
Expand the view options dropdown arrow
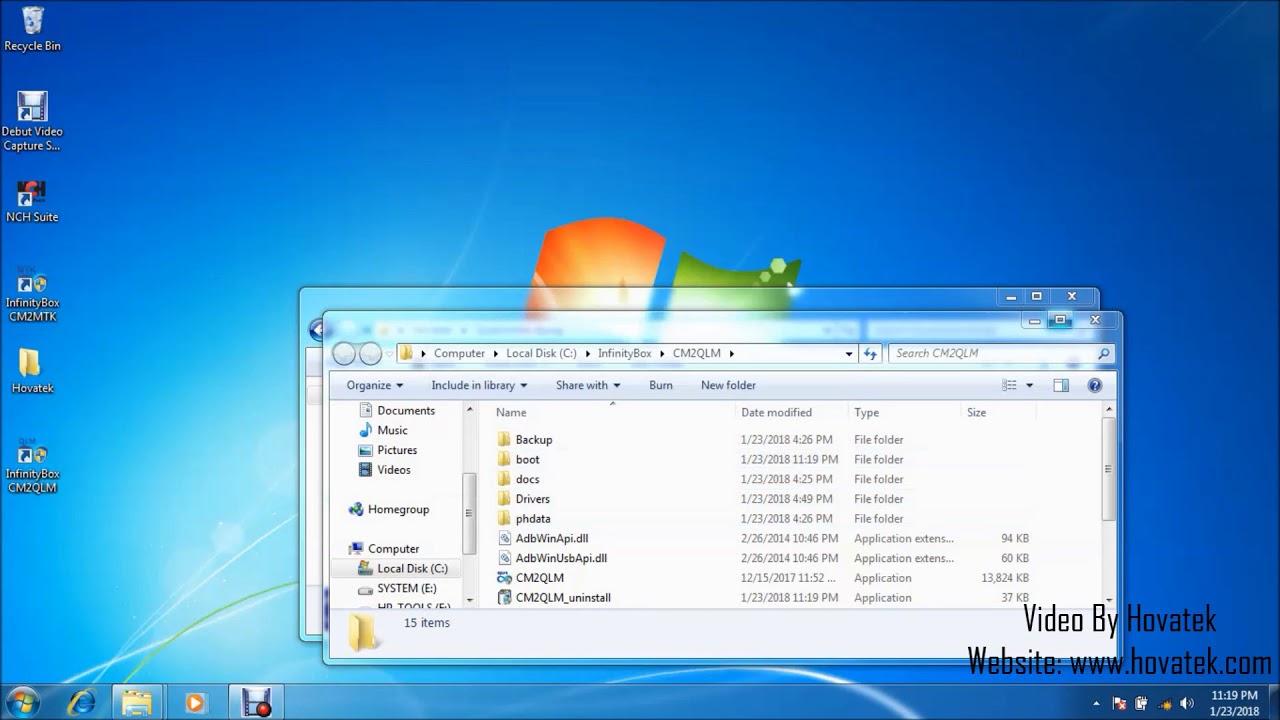(x=1029, y=385)
